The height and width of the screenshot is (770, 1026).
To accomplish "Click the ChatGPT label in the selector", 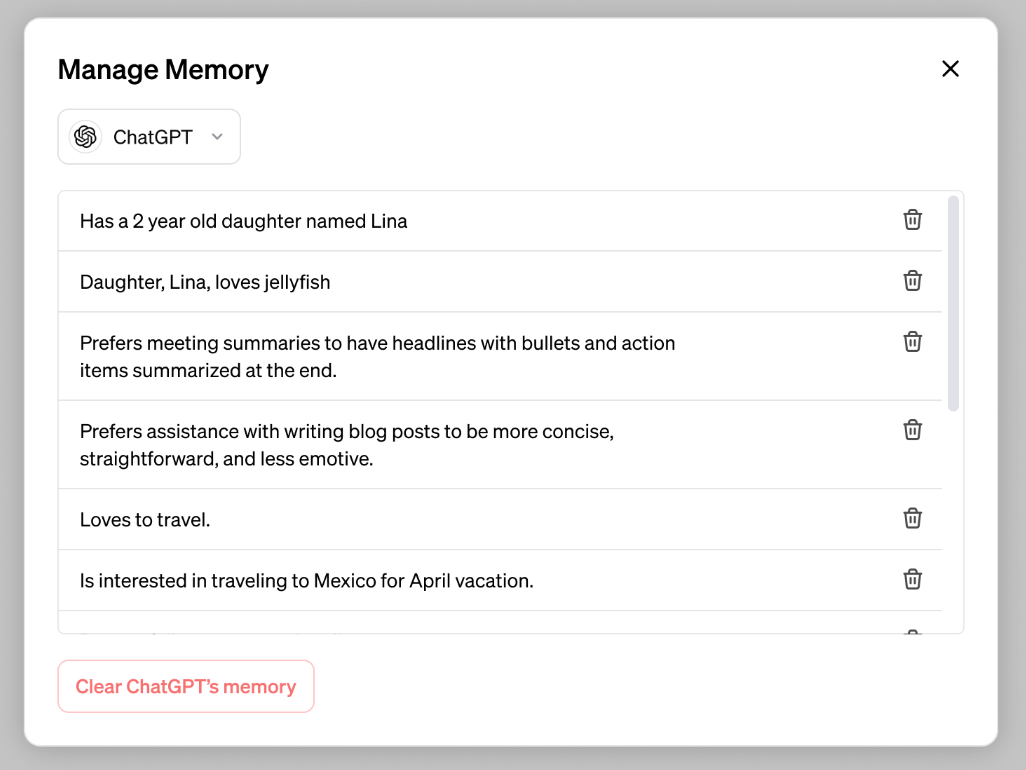I will (152, 137).
